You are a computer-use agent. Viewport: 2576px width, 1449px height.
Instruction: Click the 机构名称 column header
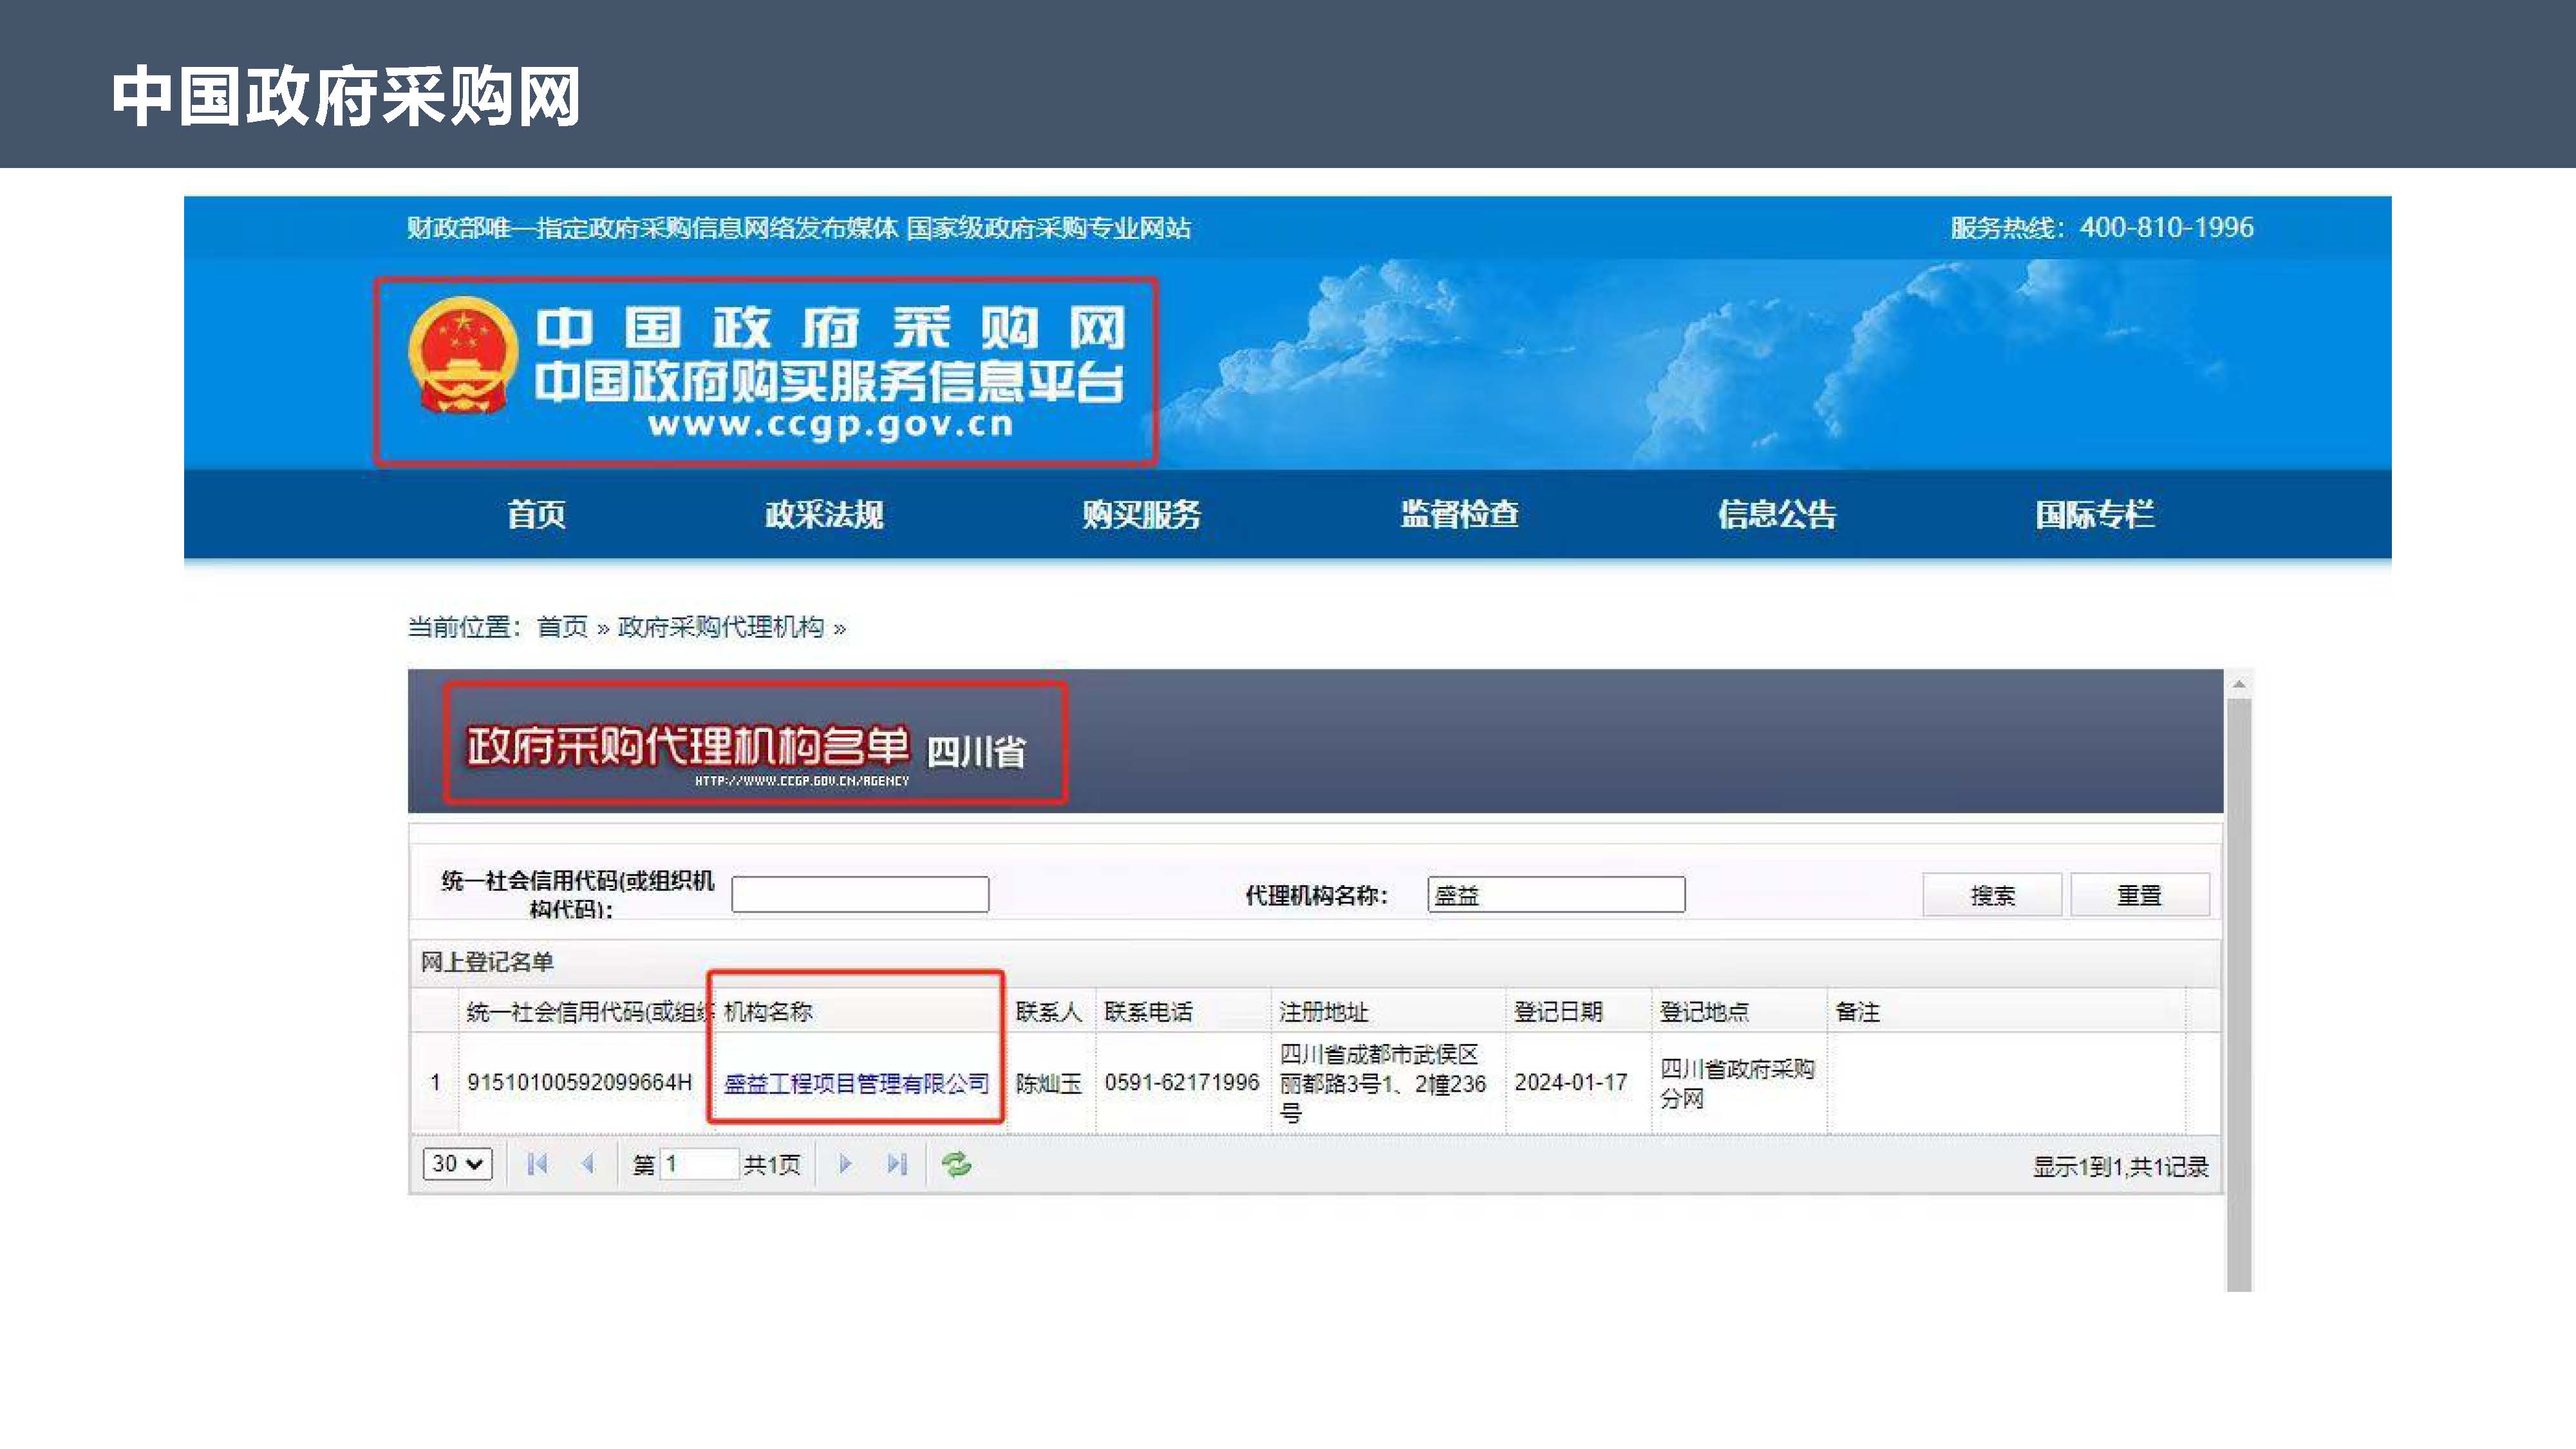[x=861, y=1011]
